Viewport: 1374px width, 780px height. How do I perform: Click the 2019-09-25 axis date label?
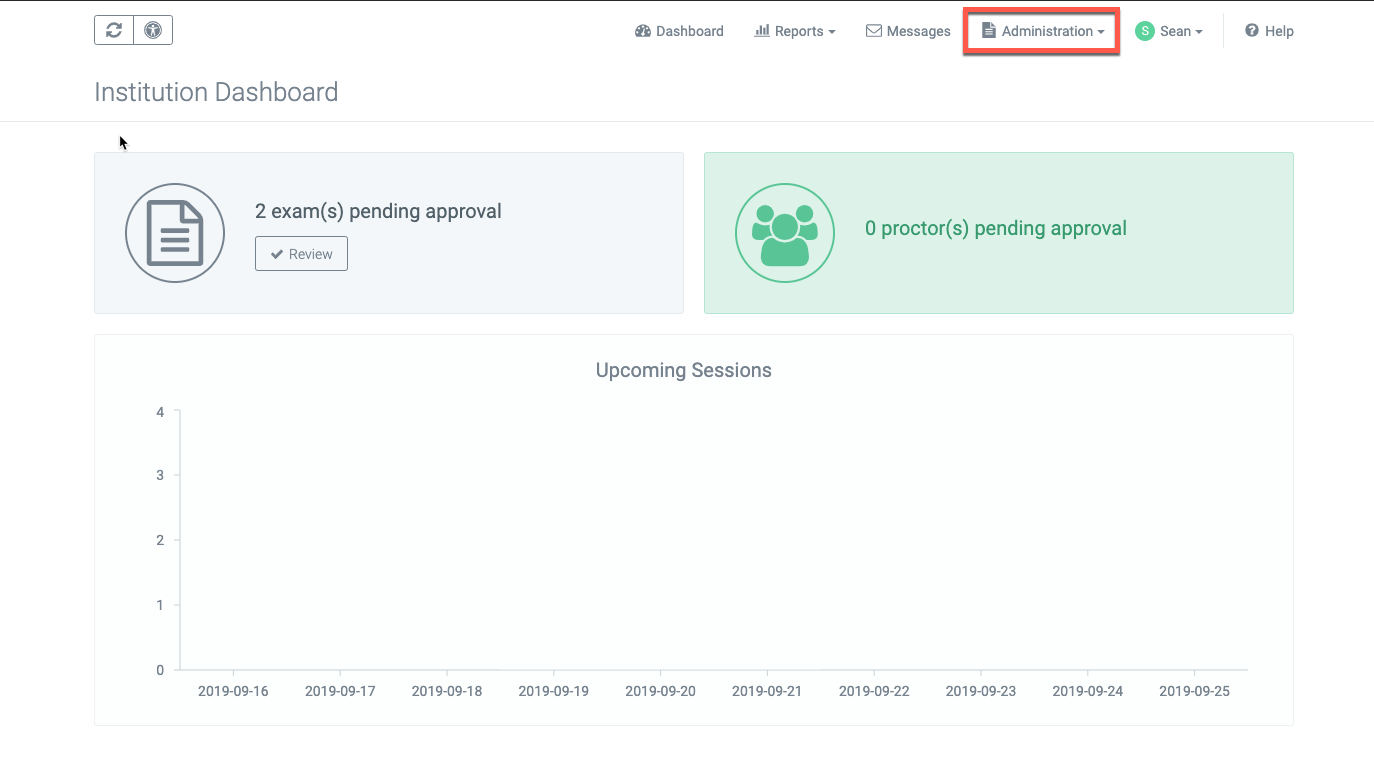(x=1194, y=691)
